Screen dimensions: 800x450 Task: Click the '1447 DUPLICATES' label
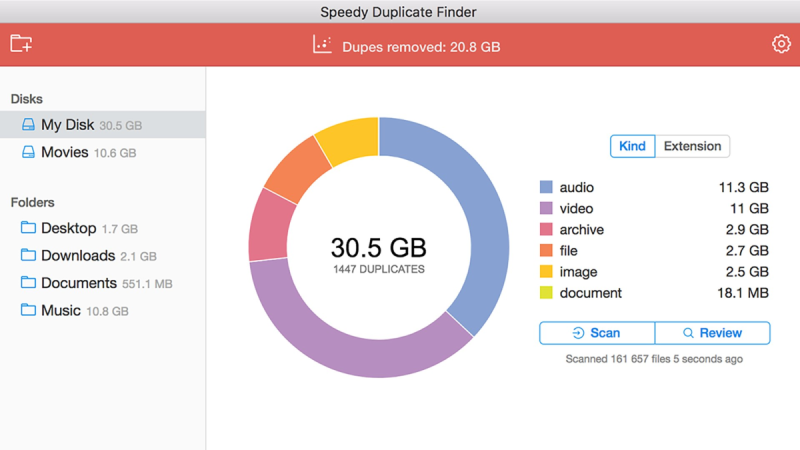coord(379,269)
